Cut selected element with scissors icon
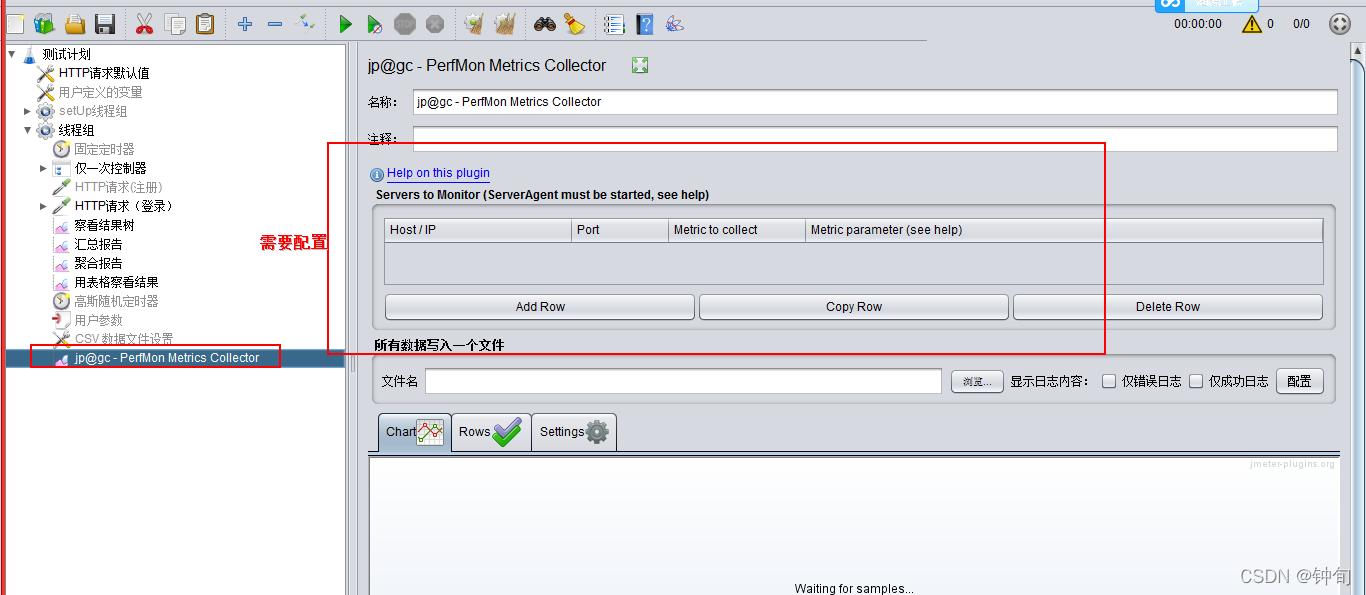The height and width of the screenshot is (595, 1366). coord(144,23)
